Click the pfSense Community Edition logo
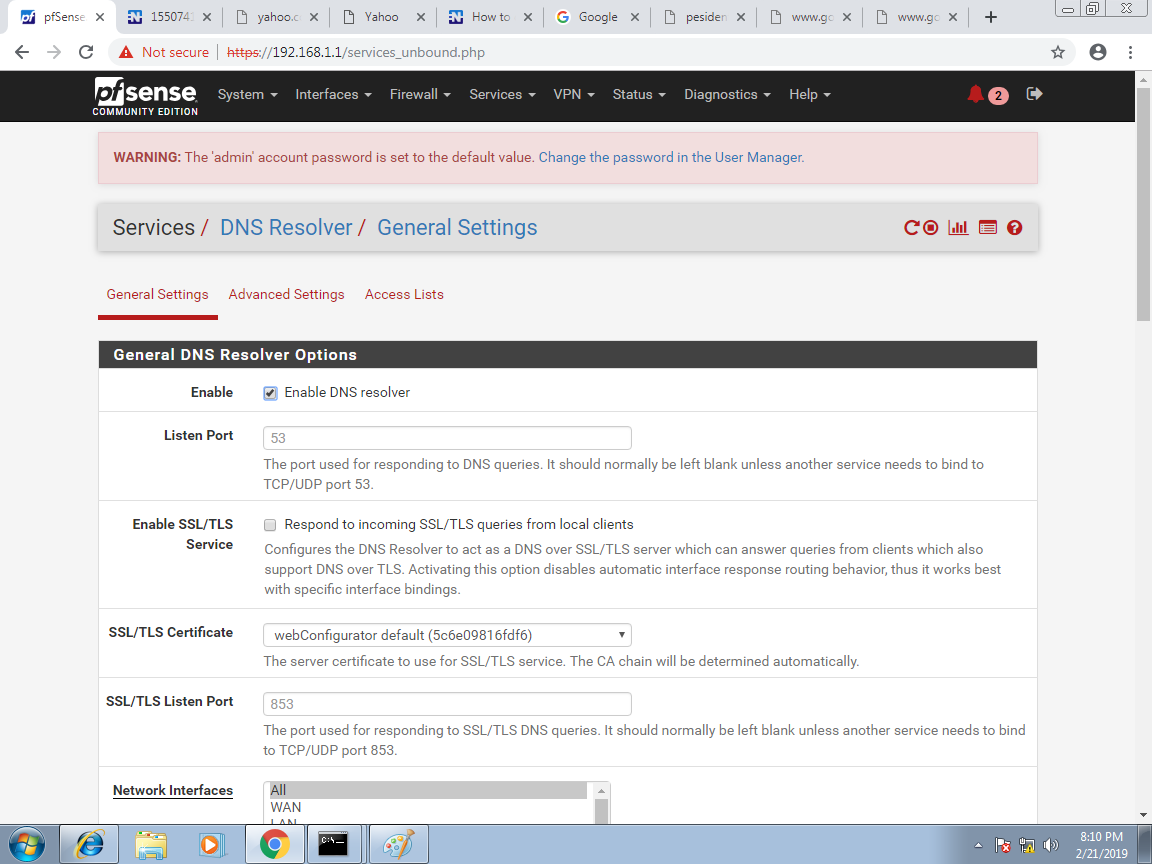Image resolution: width=1152 pixels, height=864 pixels. pos(145,96)
